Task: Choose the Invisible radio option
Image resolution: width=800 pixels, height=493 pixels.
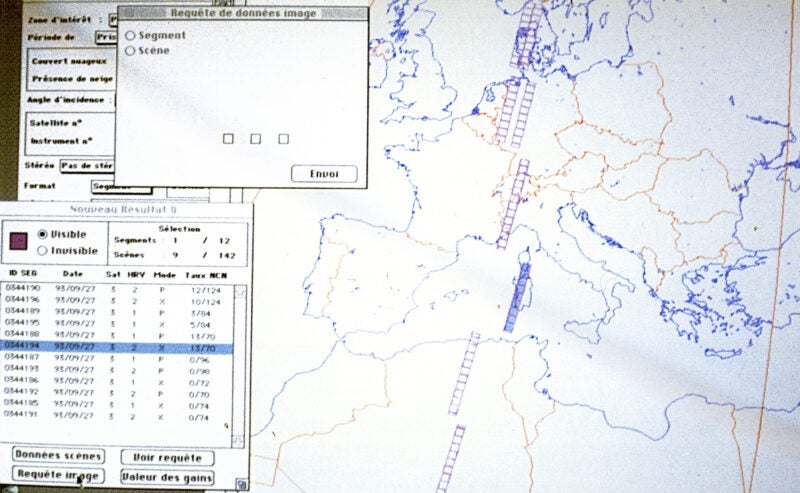Action: [42, 251]
